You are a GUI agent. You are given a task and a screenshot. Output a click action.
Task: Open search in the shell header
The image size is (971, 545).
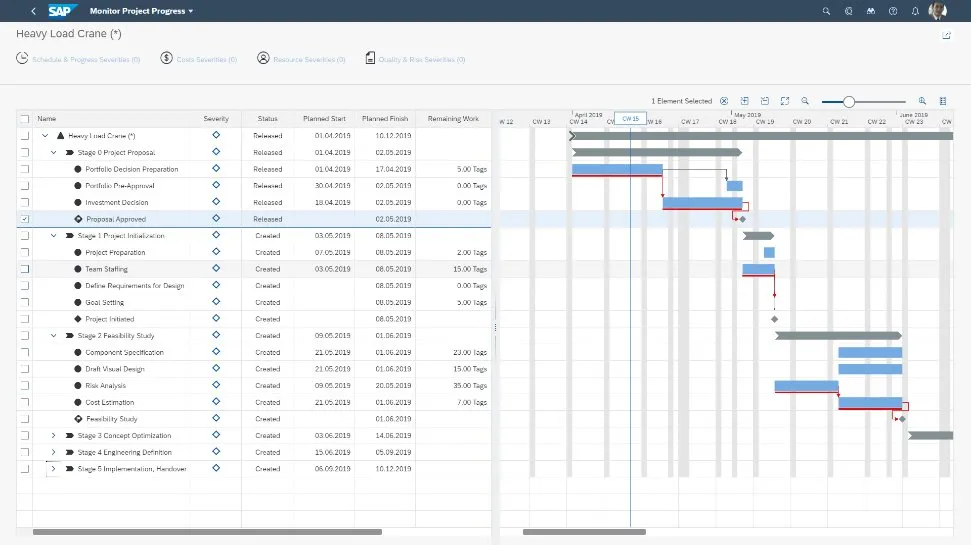(x=826, y=11)
